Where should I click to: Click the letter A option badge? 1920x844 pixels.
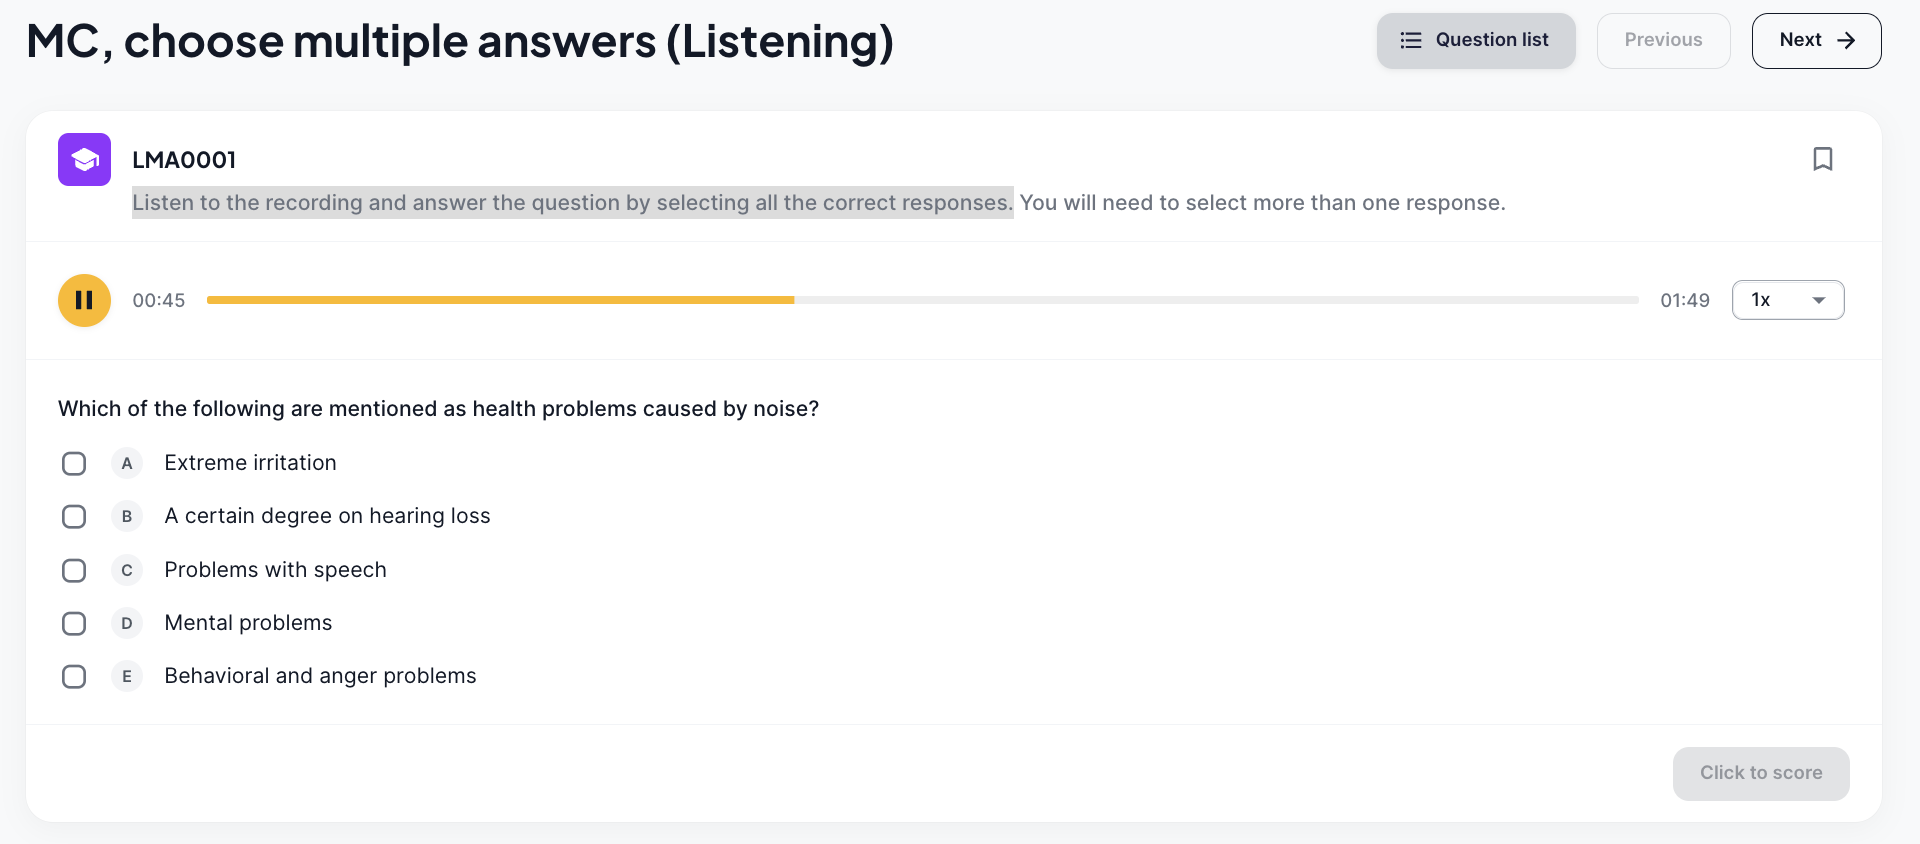coord(127,463)
